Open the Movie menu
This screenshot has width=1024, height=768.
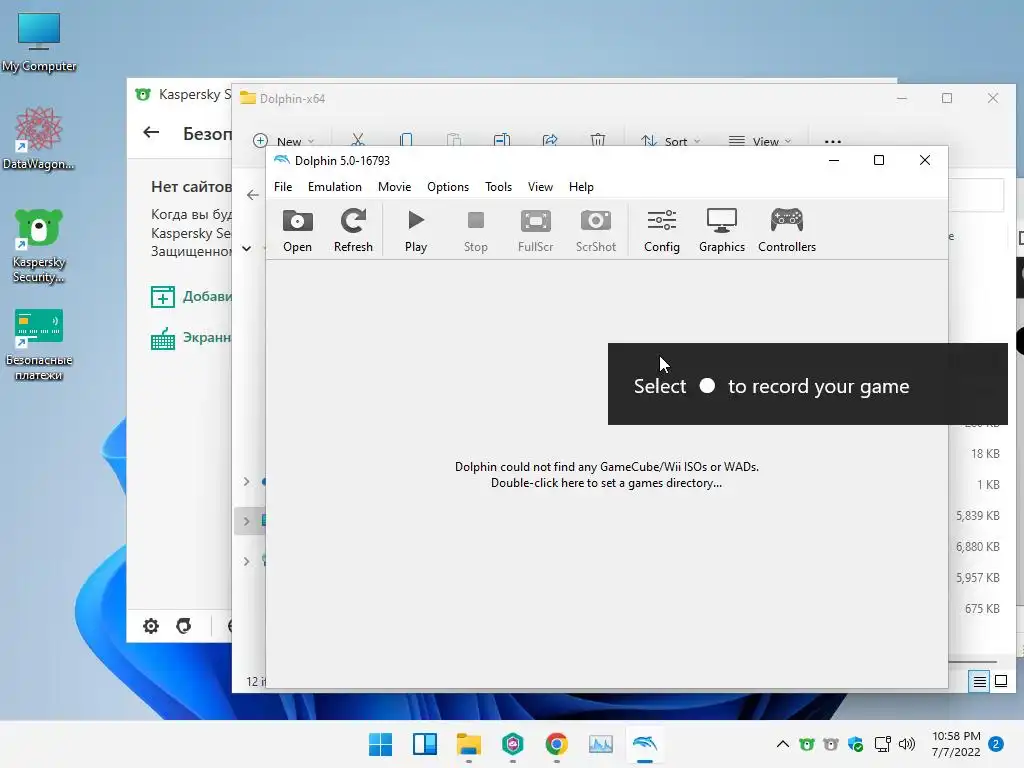[x=394, y=187]
